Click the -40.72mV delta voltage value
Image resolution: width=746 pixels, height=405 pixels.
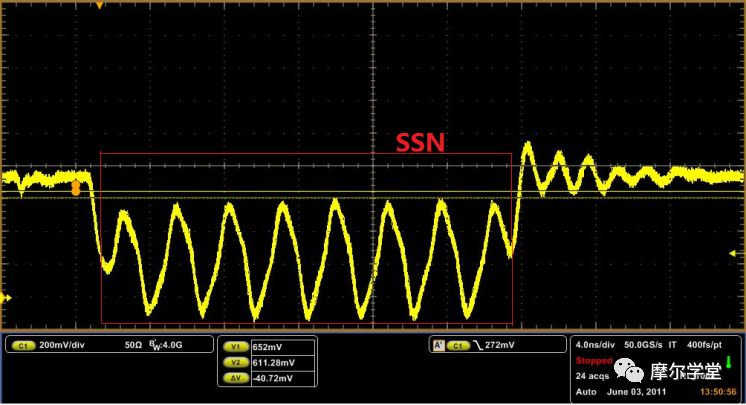pyautogui.click(x=273, y=378)
